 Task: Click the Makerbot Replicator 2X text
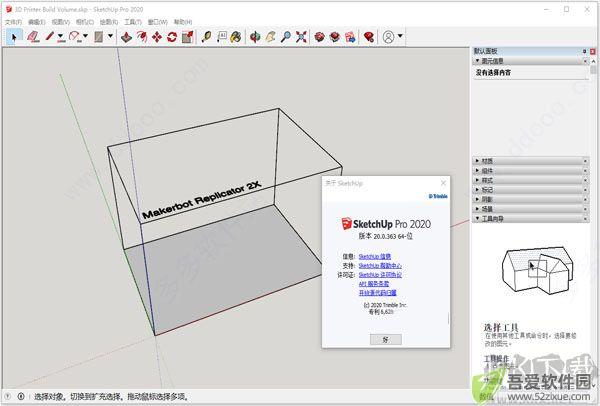point(201,200)
